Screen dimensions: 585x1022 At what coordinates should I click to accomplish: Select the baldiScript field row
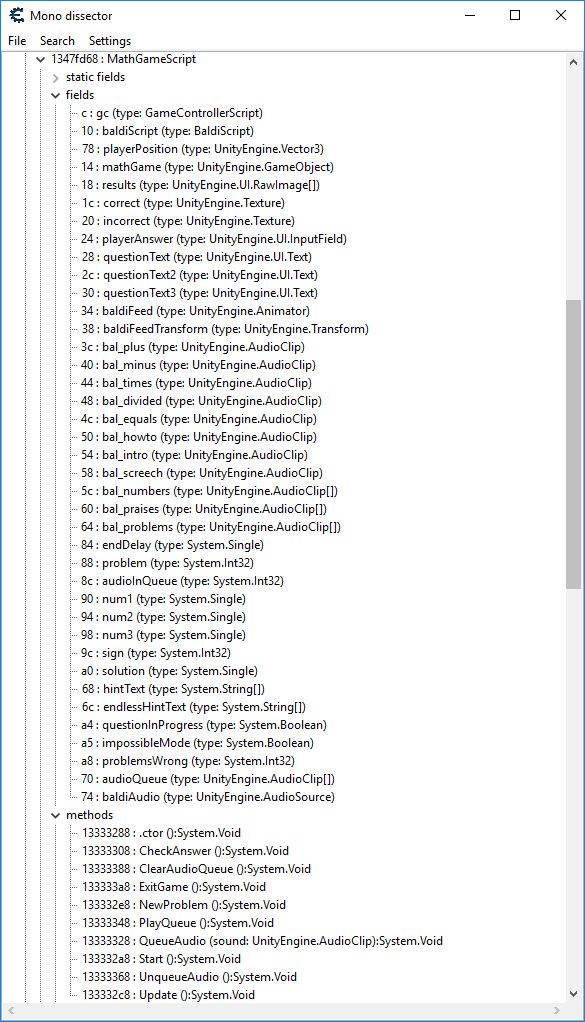coord(167,131)
